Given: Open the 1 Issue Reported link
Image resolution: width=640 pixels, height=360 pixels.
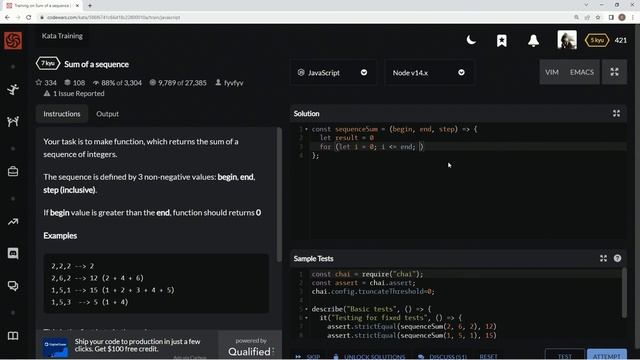Looking at the screenshot, I should pyautogui.click(x=74, y=93).
